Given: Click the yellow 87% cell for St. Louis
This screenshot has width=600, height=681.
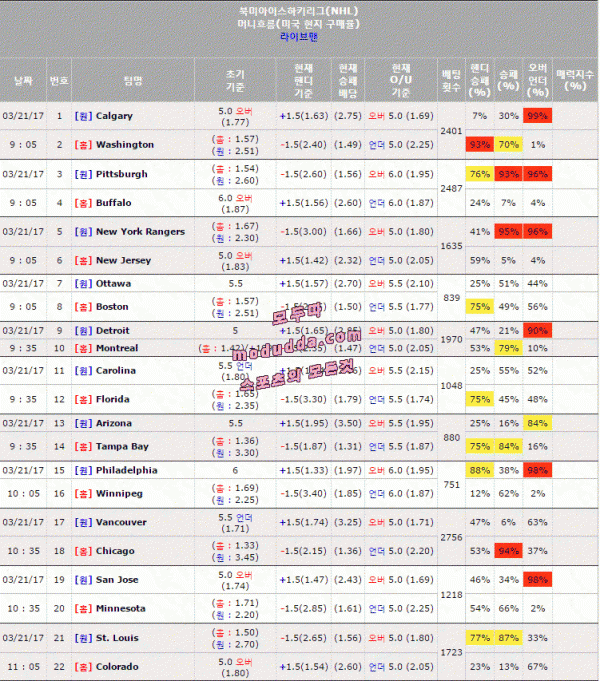Looking at the screenshot, I should 508,638.
